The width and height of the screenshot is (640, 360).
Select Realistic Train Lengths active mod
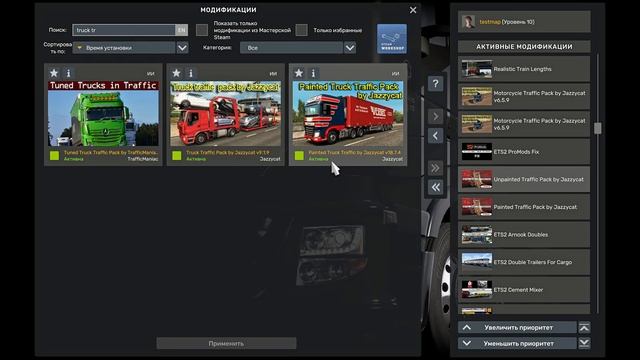click(x=524, y=69)
